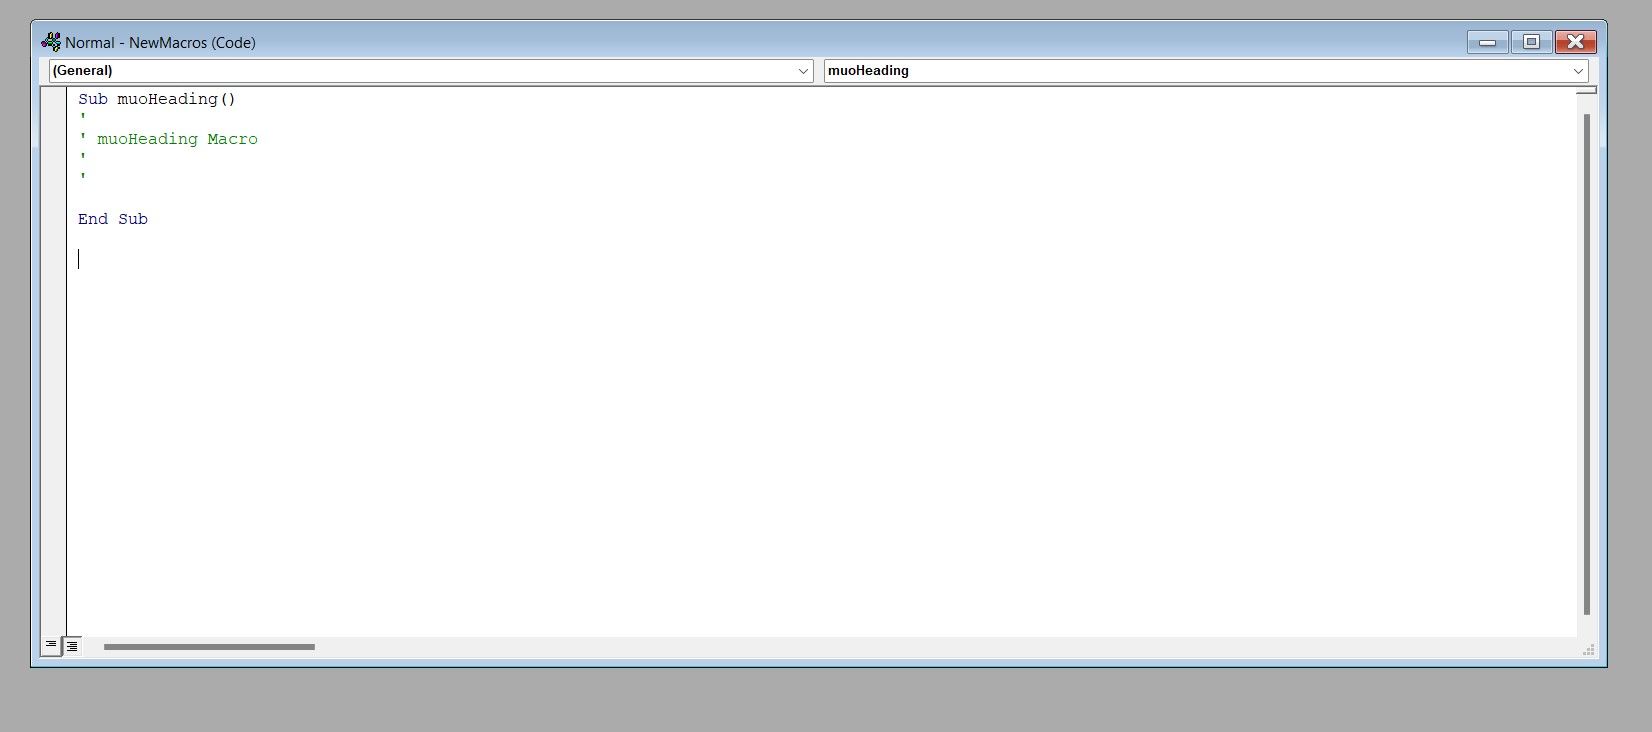Click the split bar above vertical scrollbar
This screenshot has height=732, width=1652.
(1587, 90)
